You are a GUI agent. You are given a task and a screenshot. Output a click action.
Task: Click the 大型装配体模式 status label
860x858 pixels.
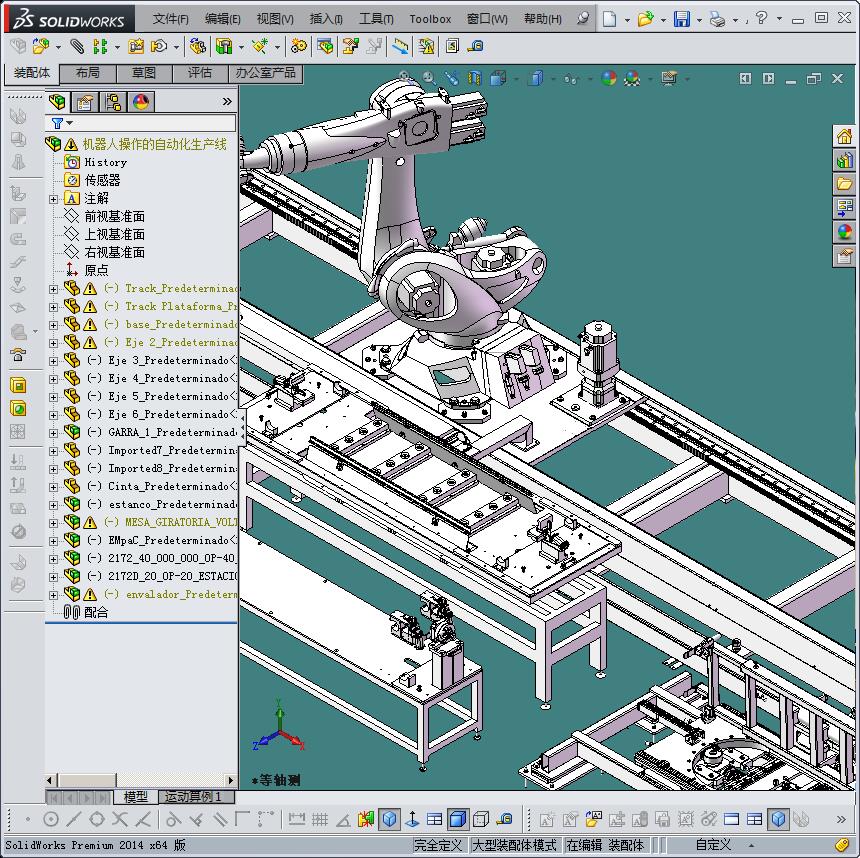(514, 845)
